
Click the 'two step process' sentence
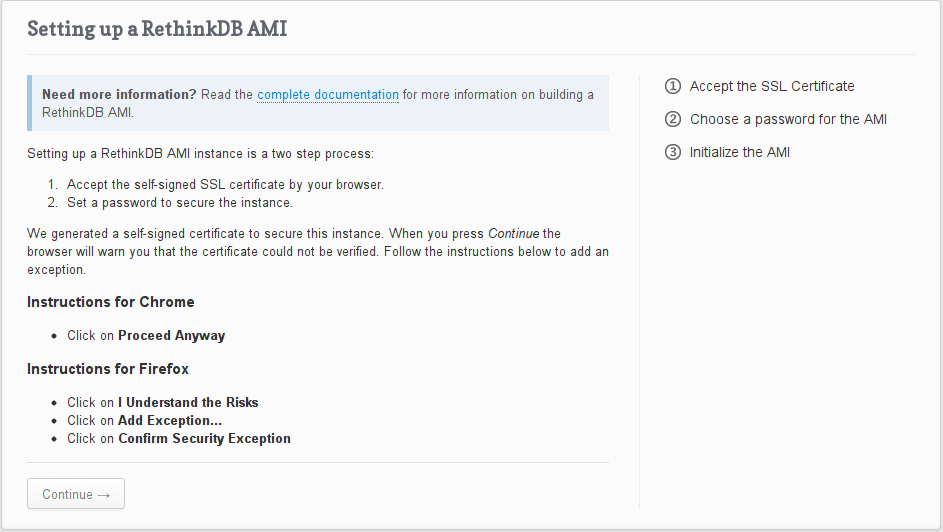[200, 154]
